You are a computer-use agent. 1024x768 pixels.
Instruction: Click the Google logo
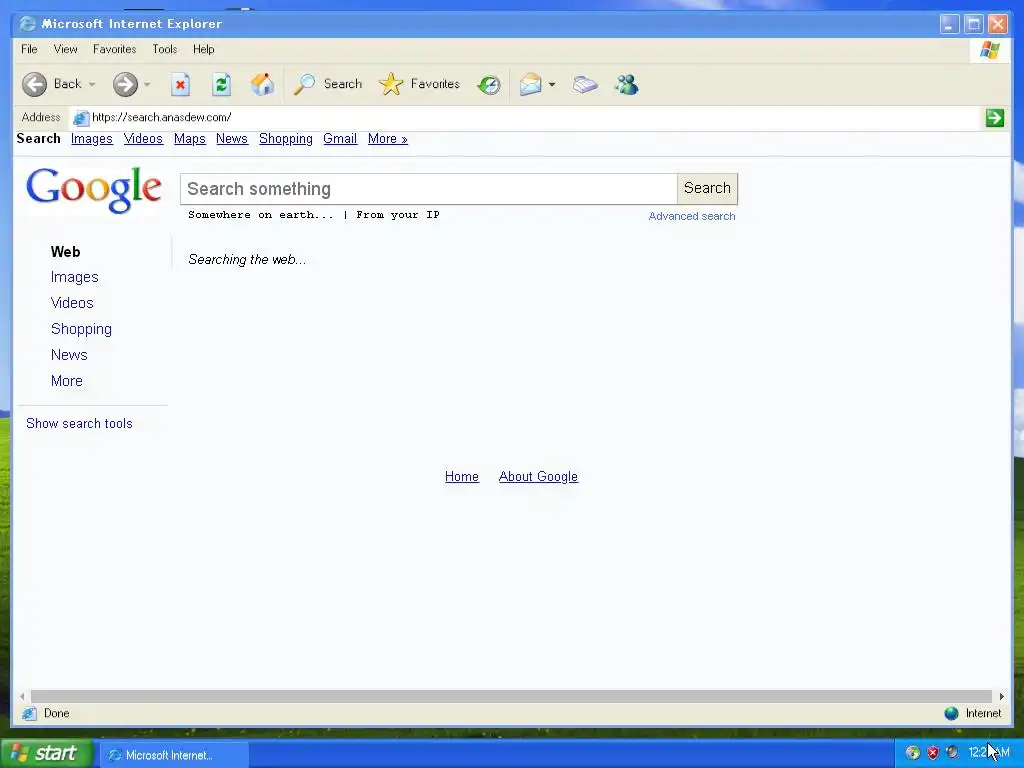[x=93, y=189]
